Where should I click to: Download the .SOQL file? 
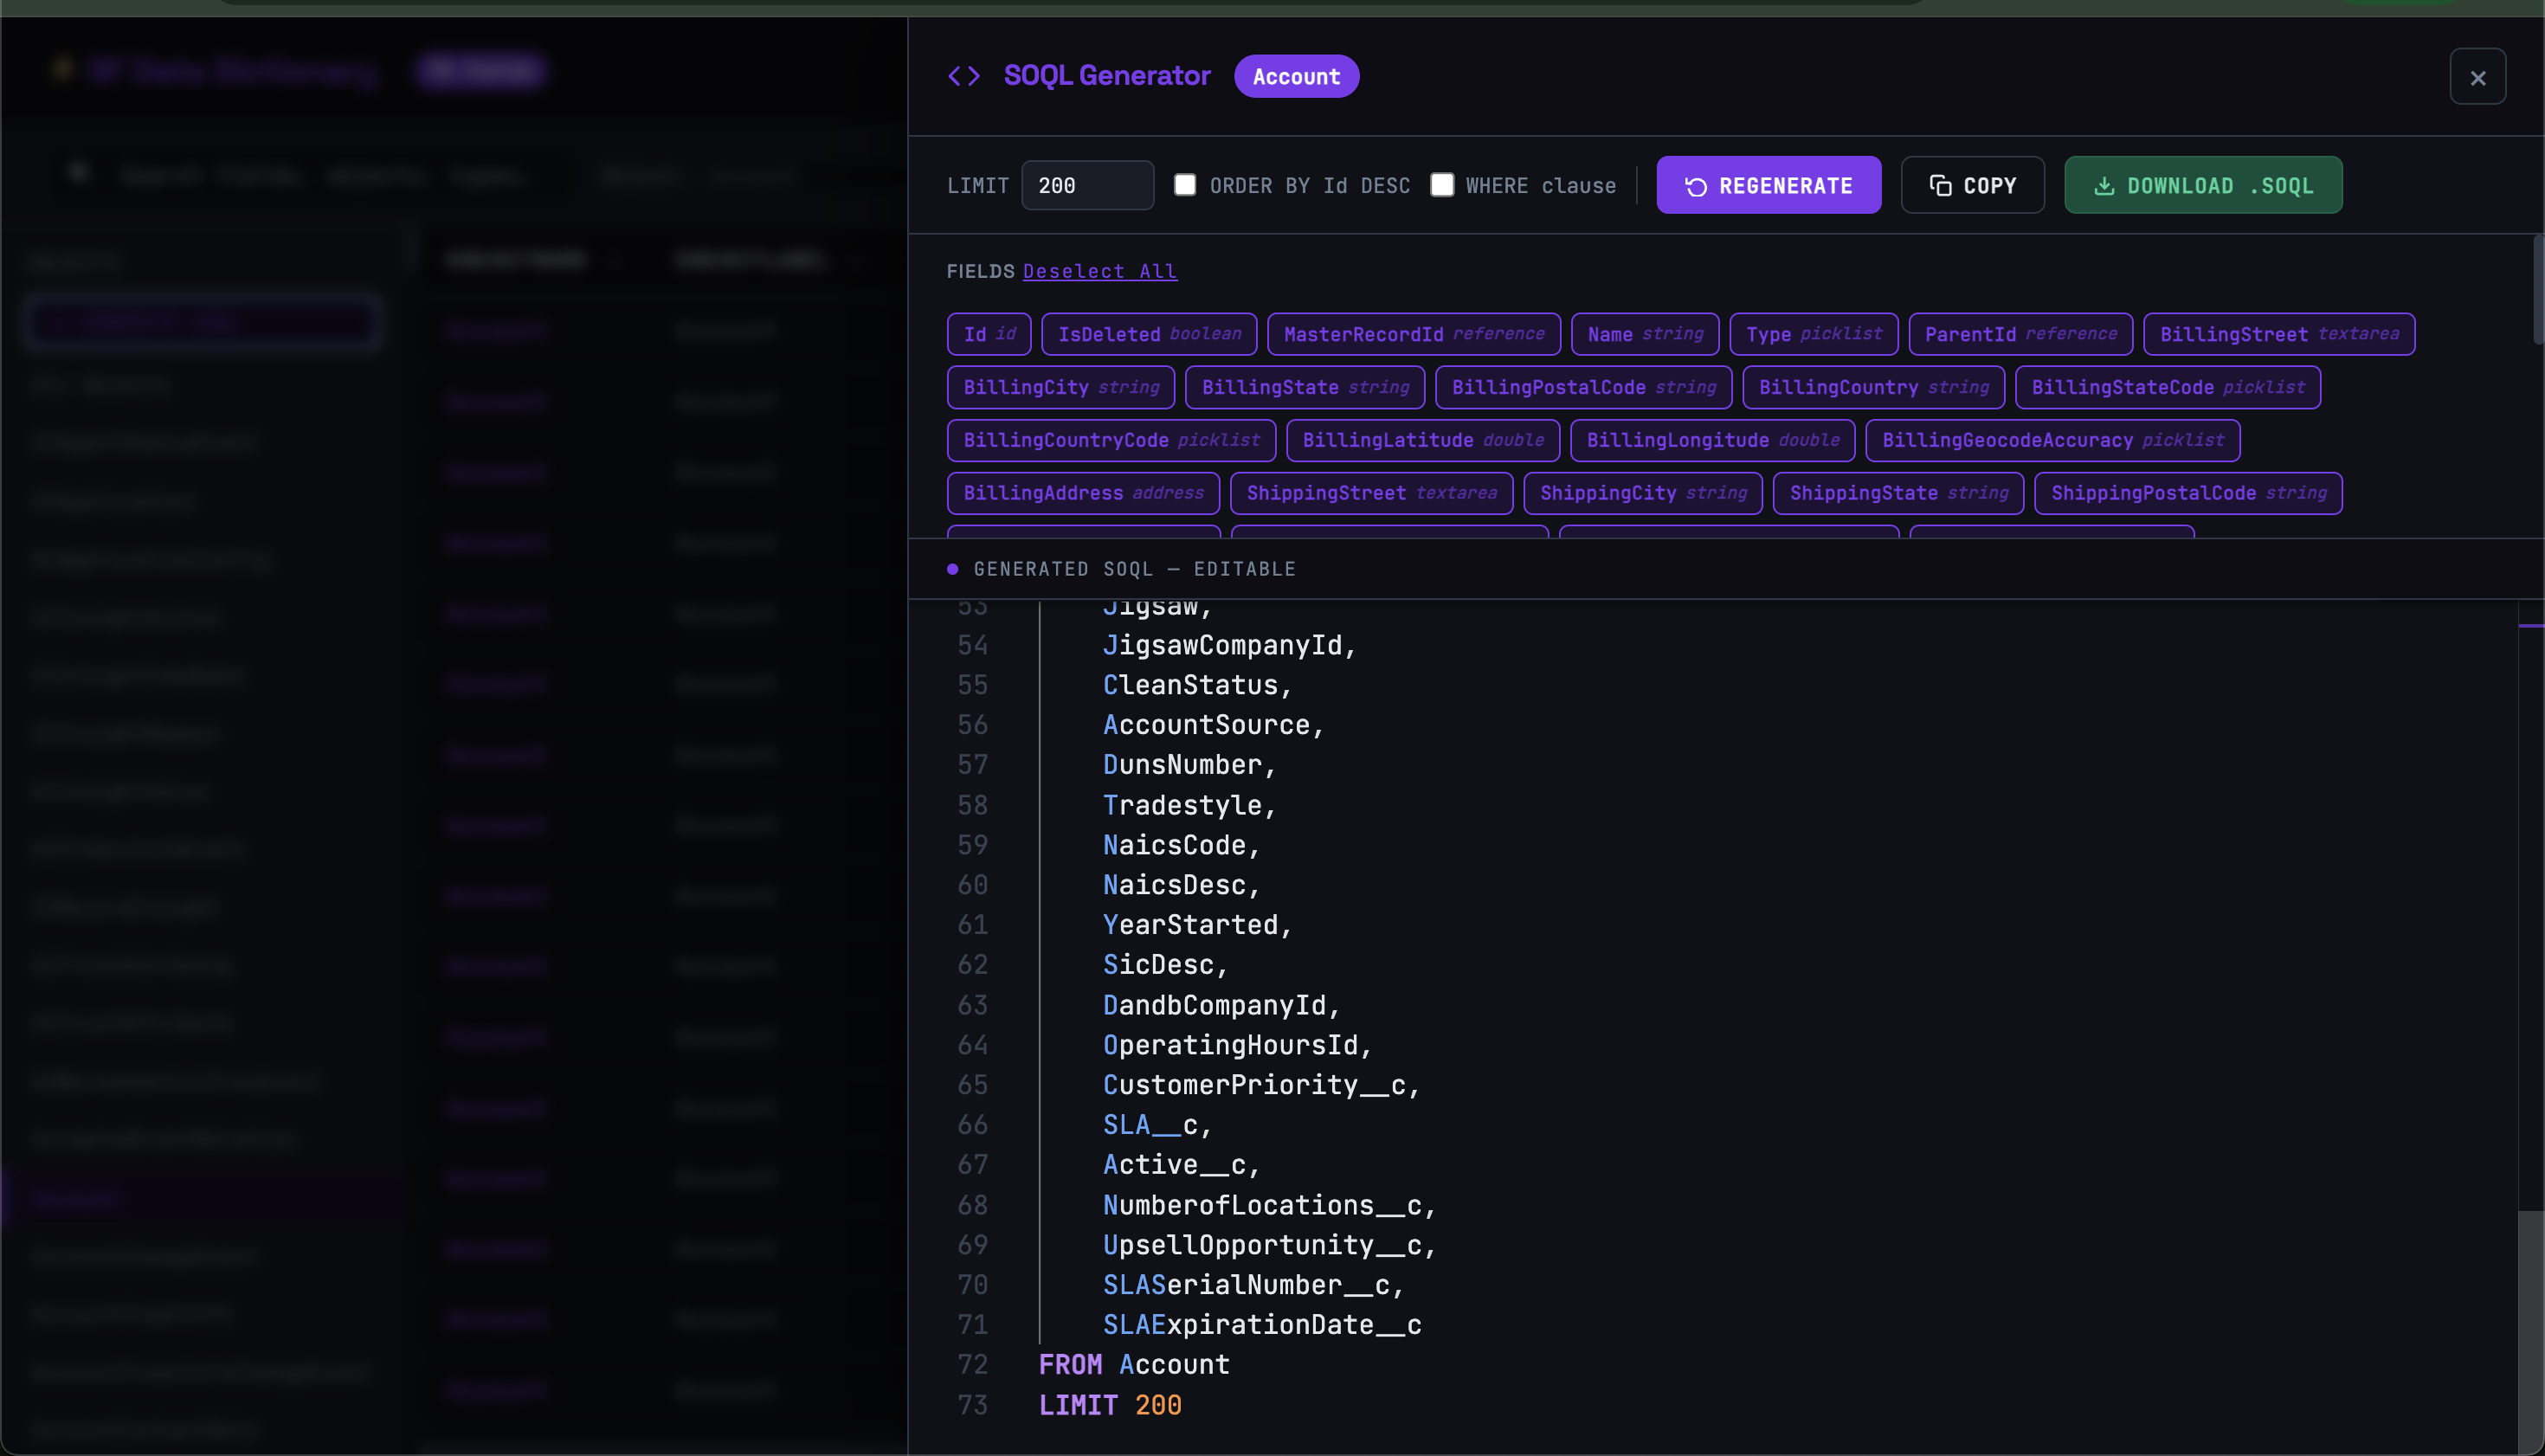click(2203, 185)
